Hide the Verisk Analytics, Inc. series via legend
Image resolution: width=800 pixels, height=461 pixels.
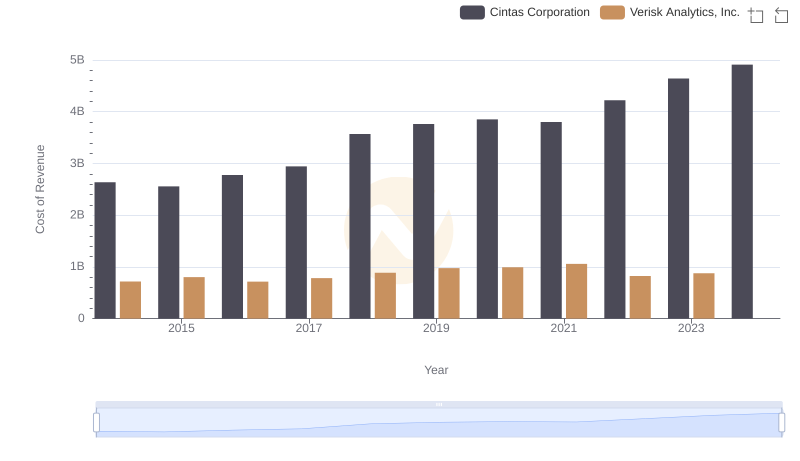pyautogui.click(x=684, y=12)
